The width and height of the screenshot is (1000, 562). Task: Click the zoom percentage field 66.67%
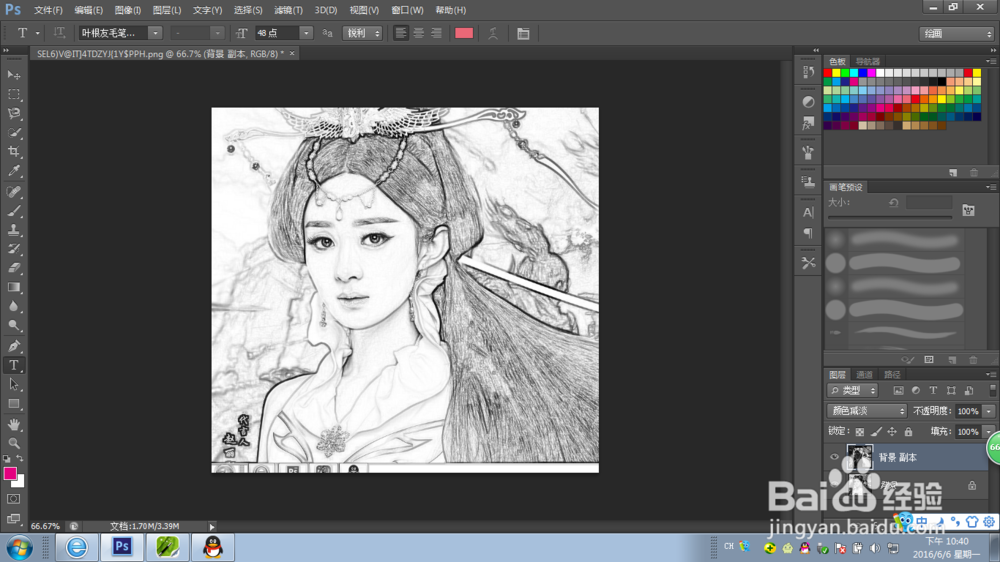[45, 526]
